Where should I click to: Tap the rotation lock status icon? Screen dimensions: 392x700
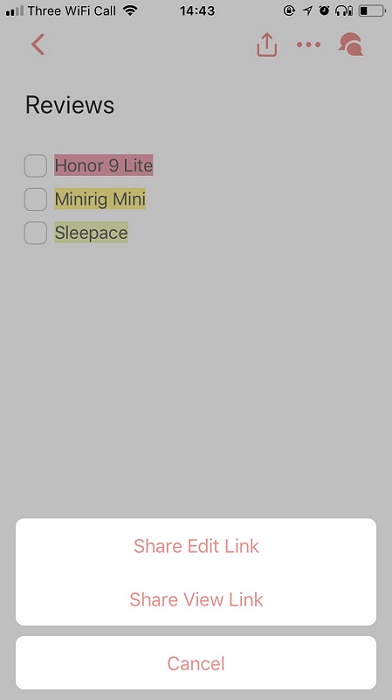click(289, 10)
